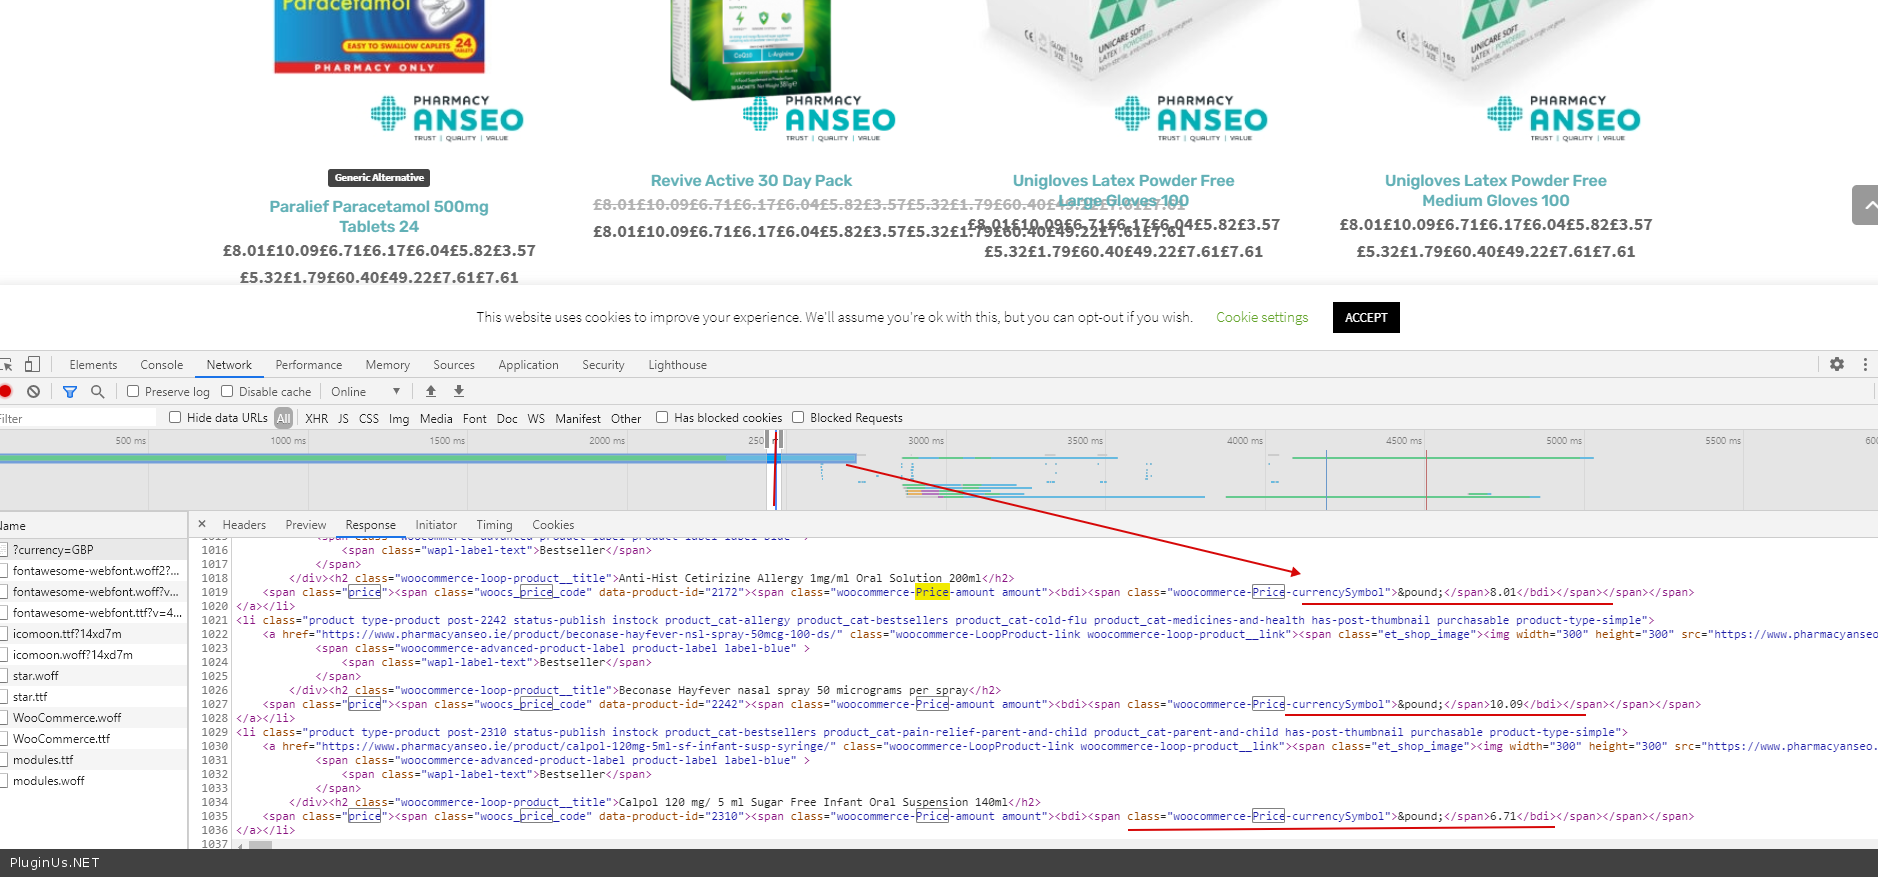
Task: Click the import HAR upload arrow
Action: [x=431, y=392]
